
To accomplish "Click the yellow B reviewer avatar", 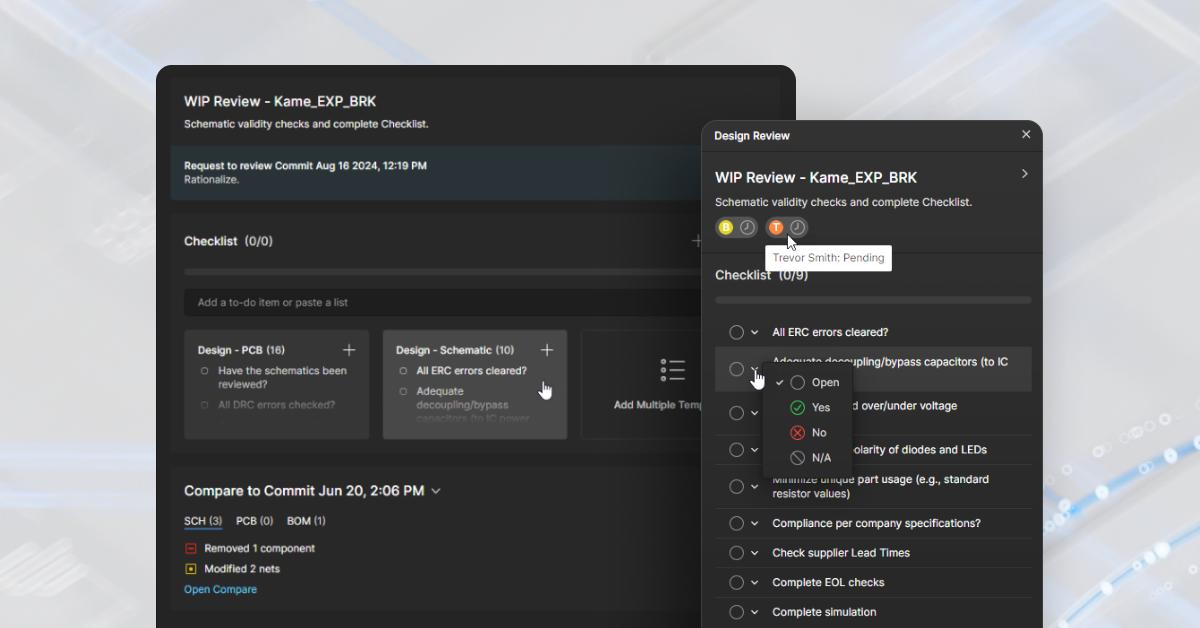I will click(726, 228).
